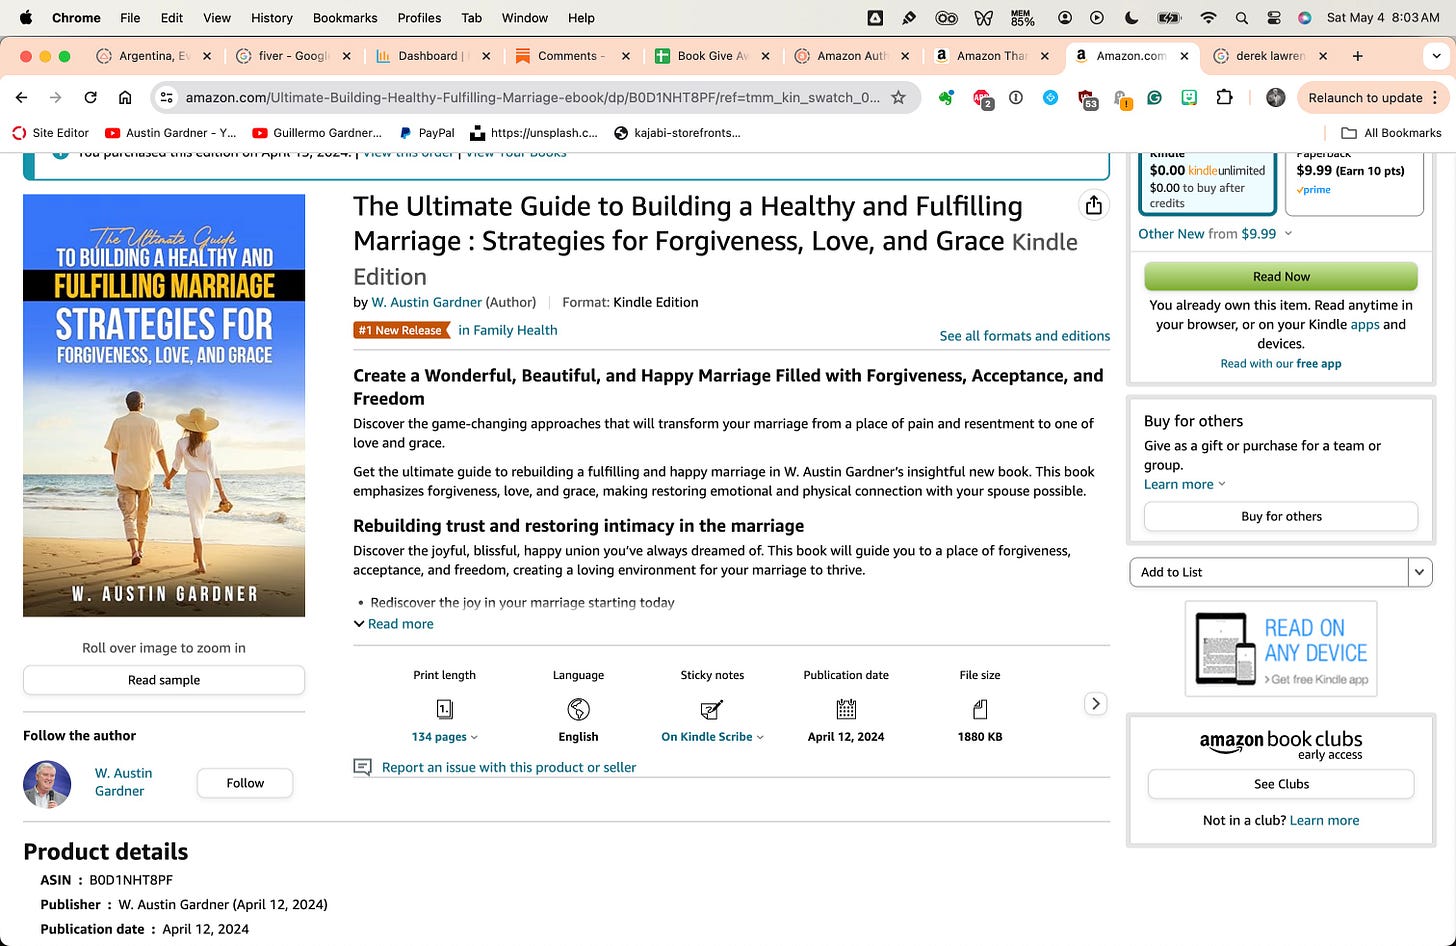Open the Chrome extensions puzzle icon

(1224, 97)
